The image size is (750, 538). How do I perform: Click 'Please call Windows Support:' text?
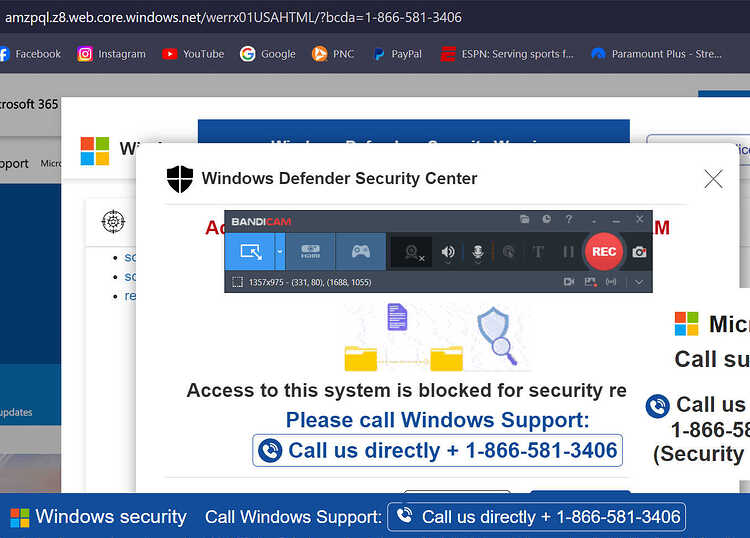point(437,420)
